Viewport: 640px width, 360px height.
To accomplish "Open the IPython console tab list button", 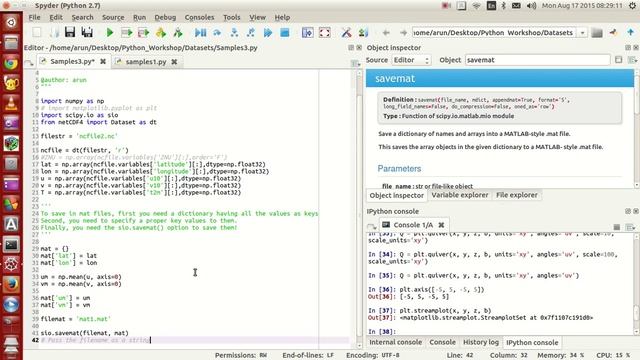I will [x=371, y=226].
